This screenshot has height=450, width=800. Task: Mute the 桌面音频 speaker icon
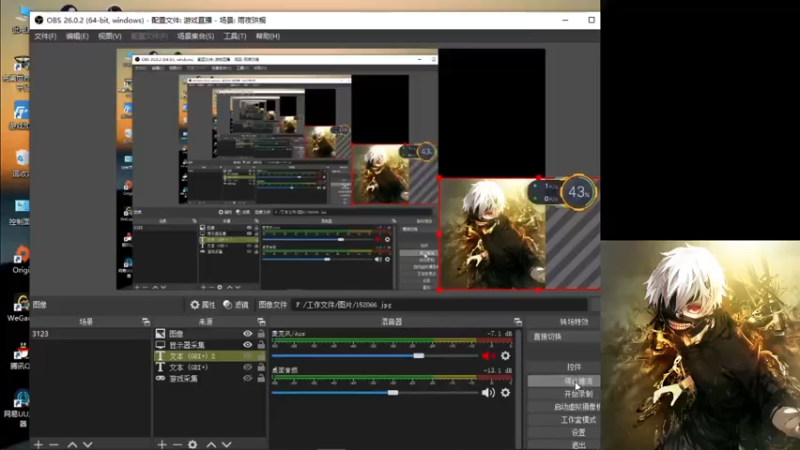tap(488, 392)
